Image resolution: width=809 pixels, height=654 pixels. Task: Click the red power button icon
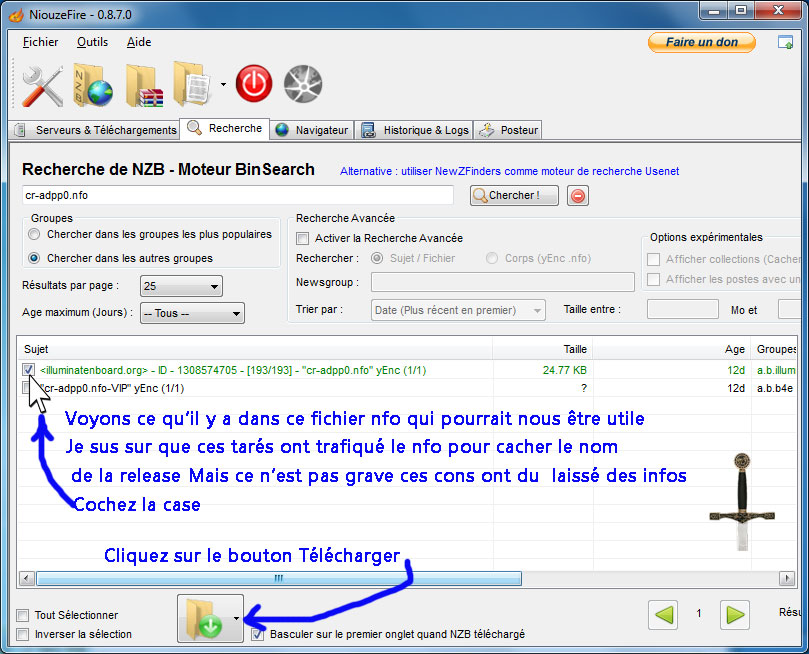[254, 84]
